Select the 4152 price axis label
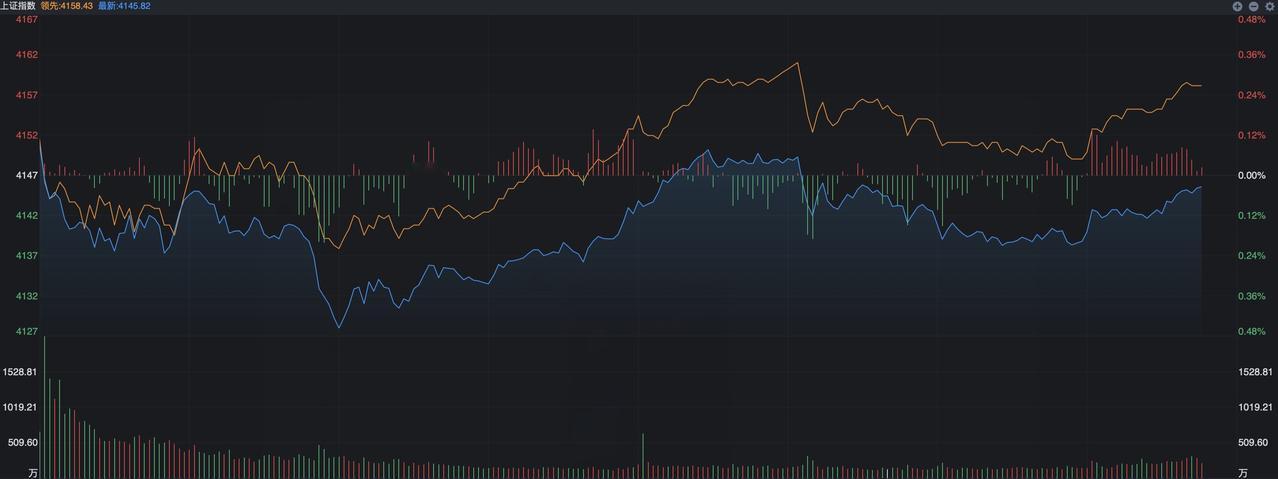This screenshot has width=1278, height=479. tap(28, 135)
